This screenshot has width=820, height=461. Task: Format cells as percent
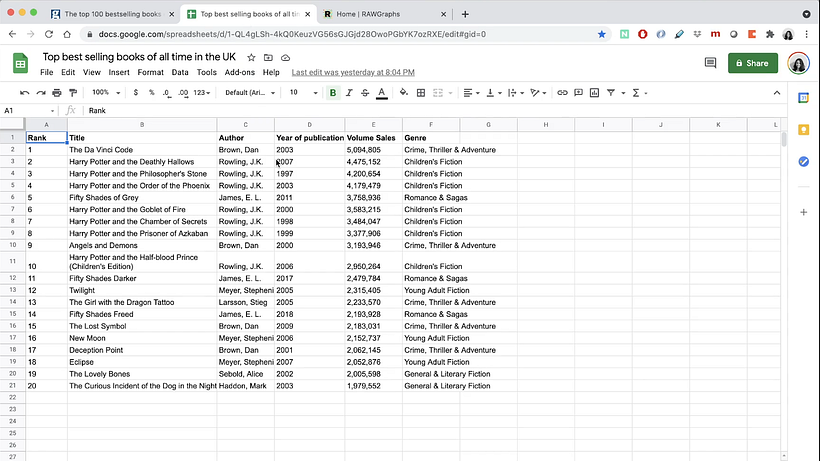tap(151, 93)
